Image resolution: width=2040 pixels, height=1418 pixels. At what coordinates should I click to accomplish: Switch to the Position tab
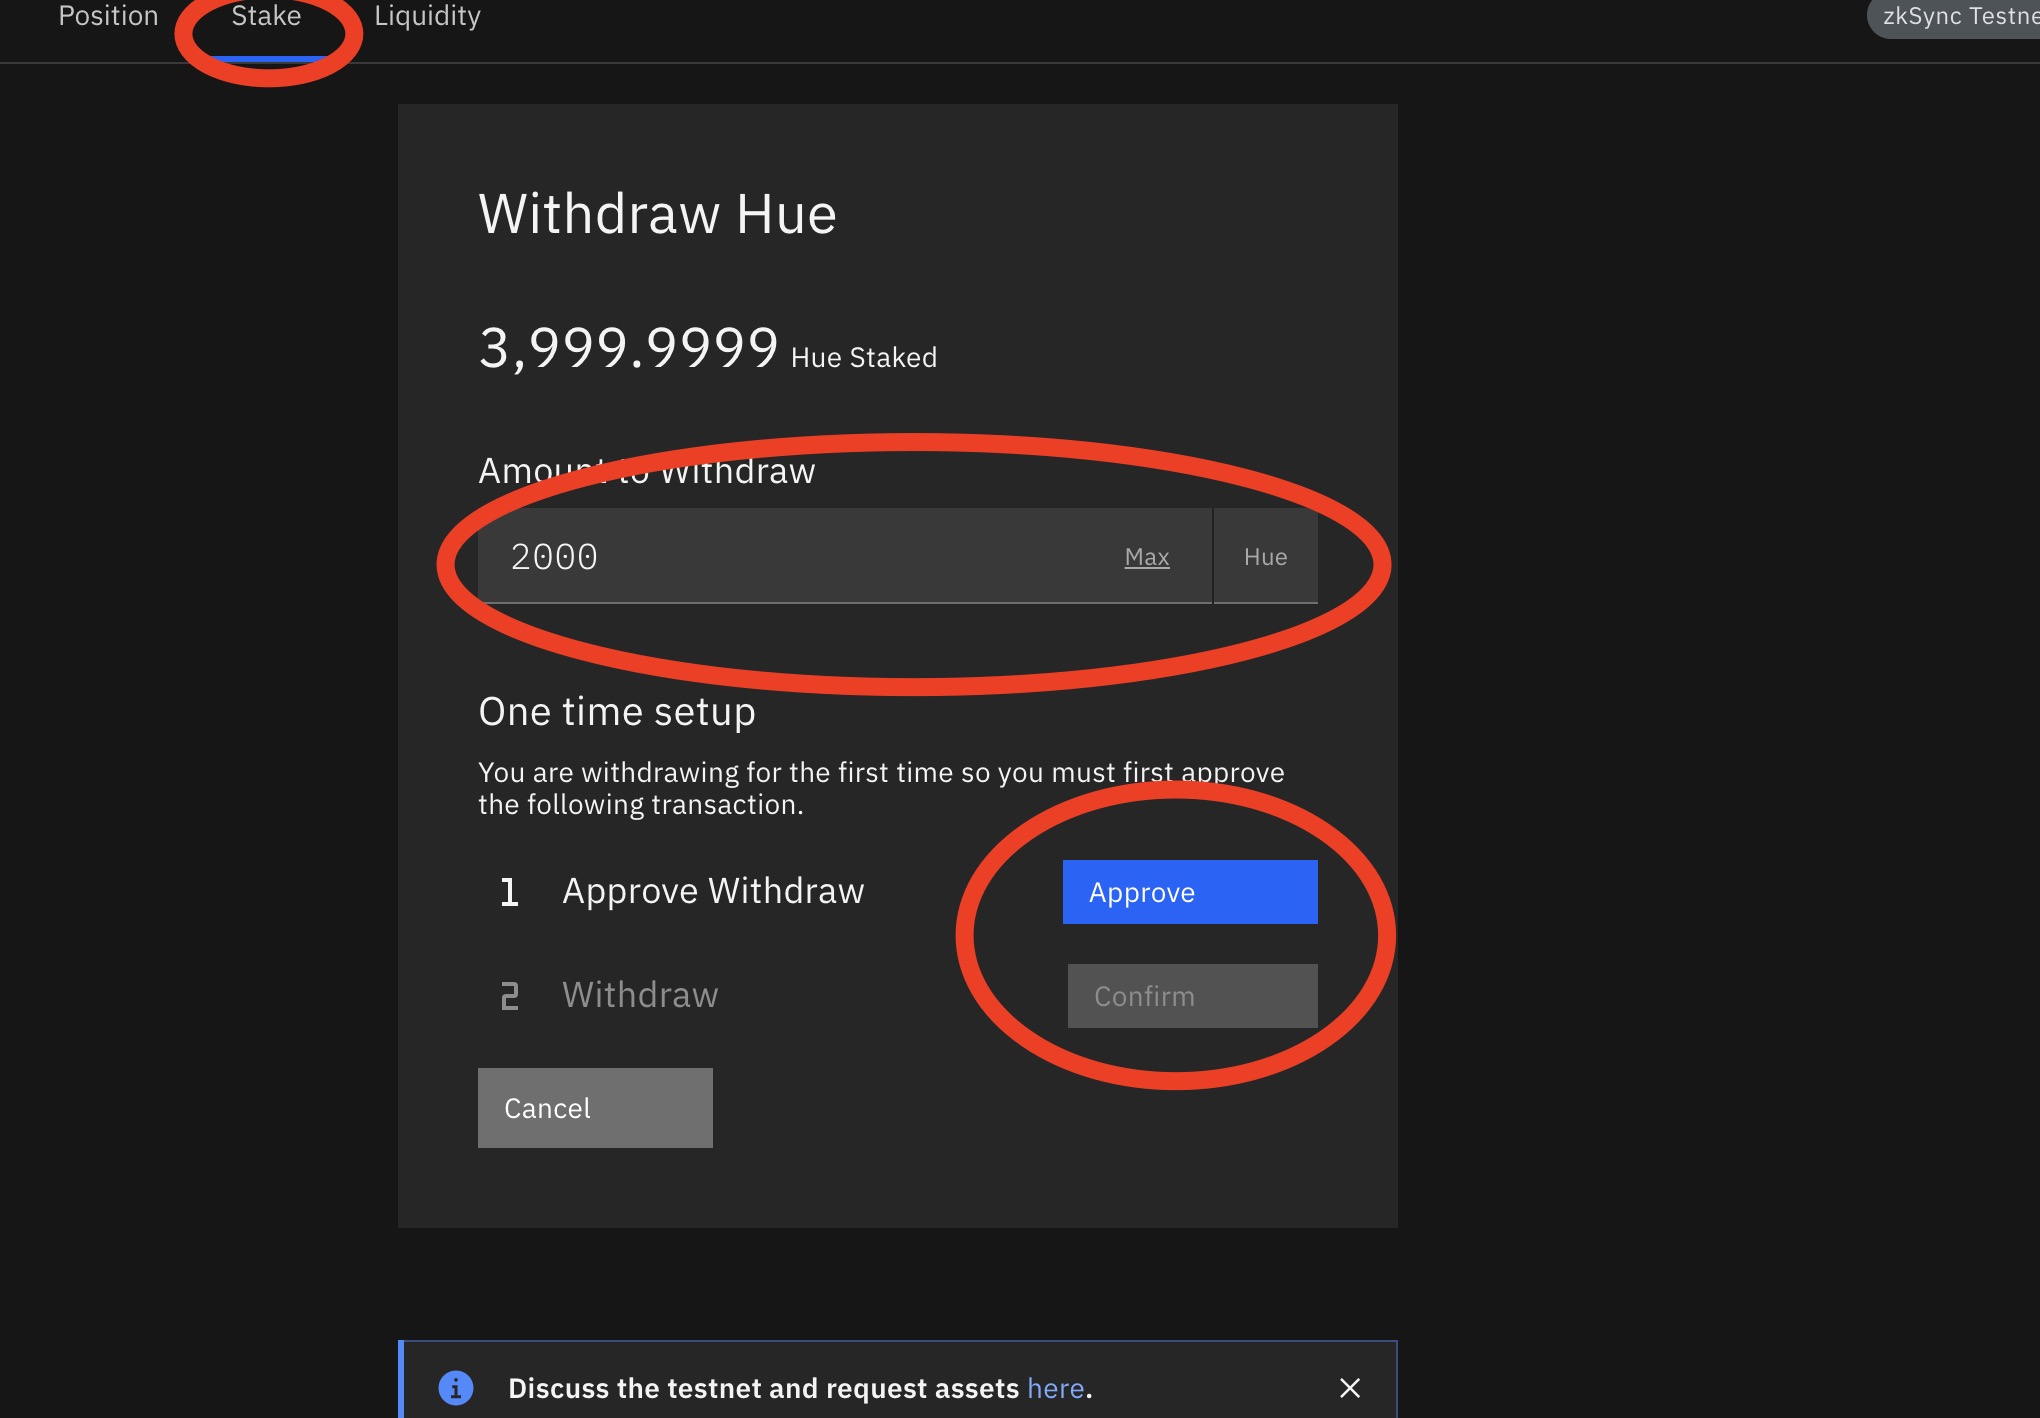[x=108, y=17]
